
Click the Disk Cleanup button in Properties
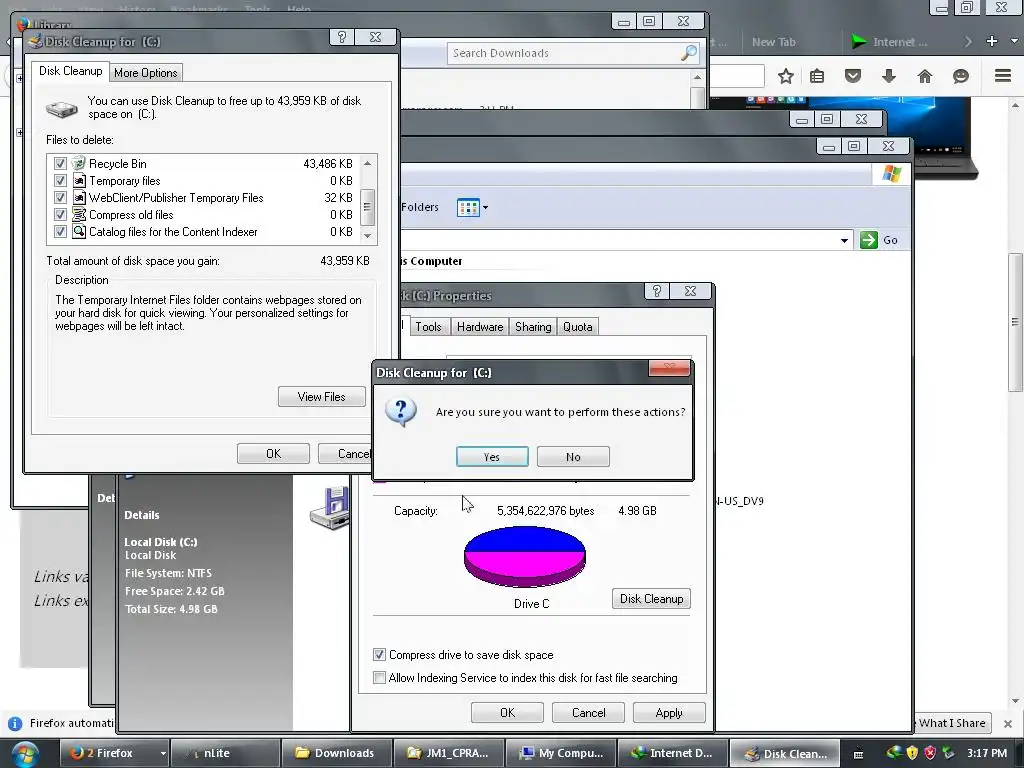(x=651, y=599)
